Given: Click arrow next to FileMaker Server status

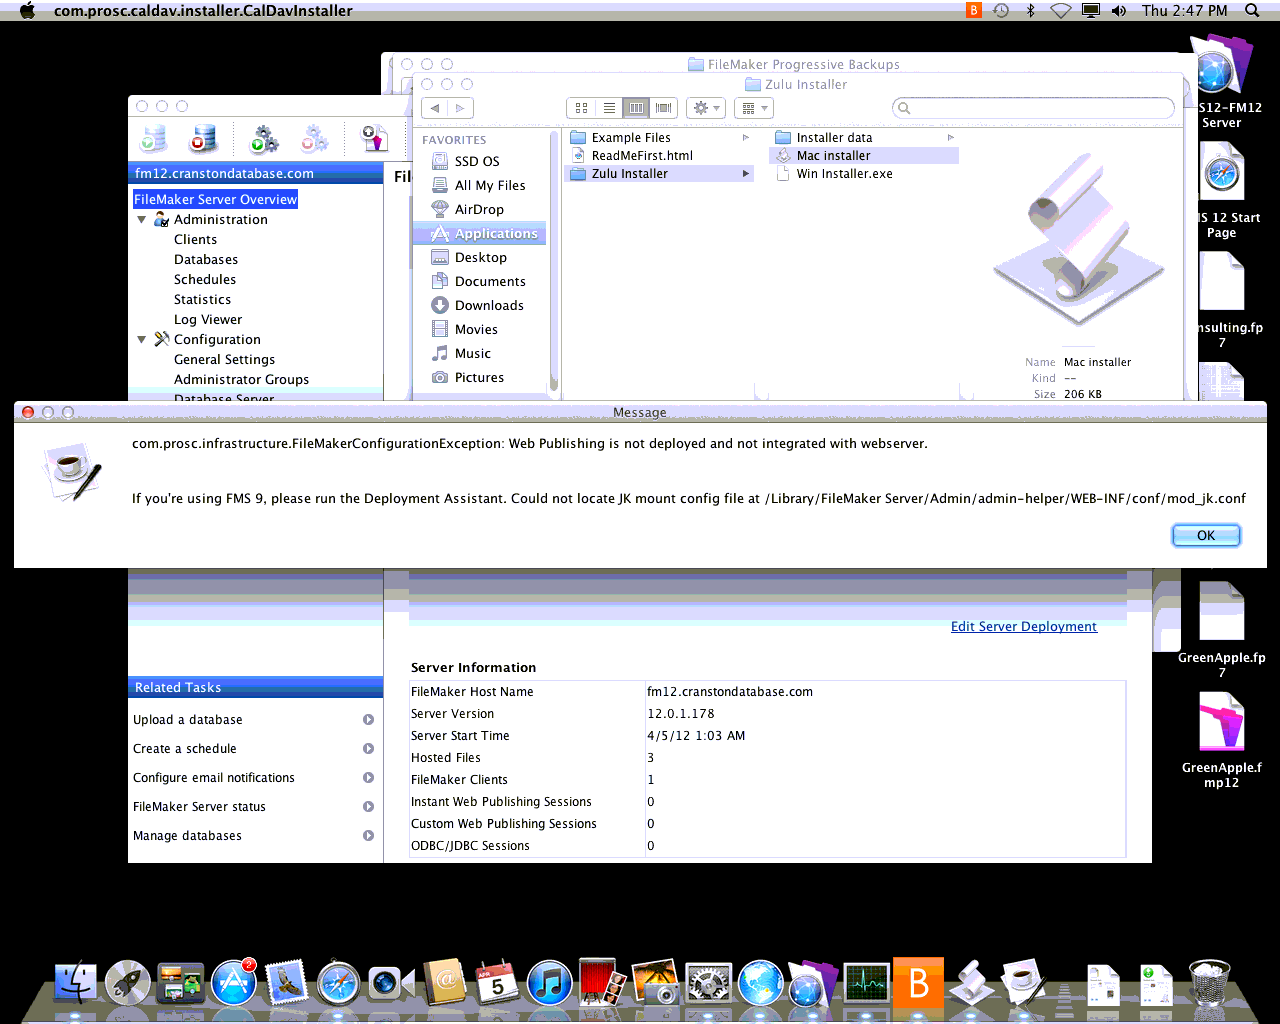Looking at the screenshot, I should tap(368, 807).
